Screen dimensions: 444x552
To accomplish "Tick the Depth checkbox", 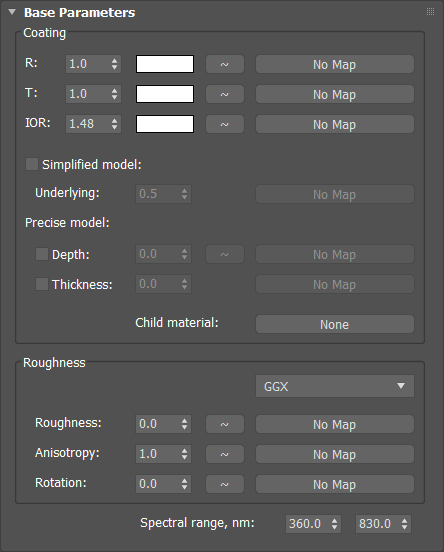I will (x=42, y=254).
